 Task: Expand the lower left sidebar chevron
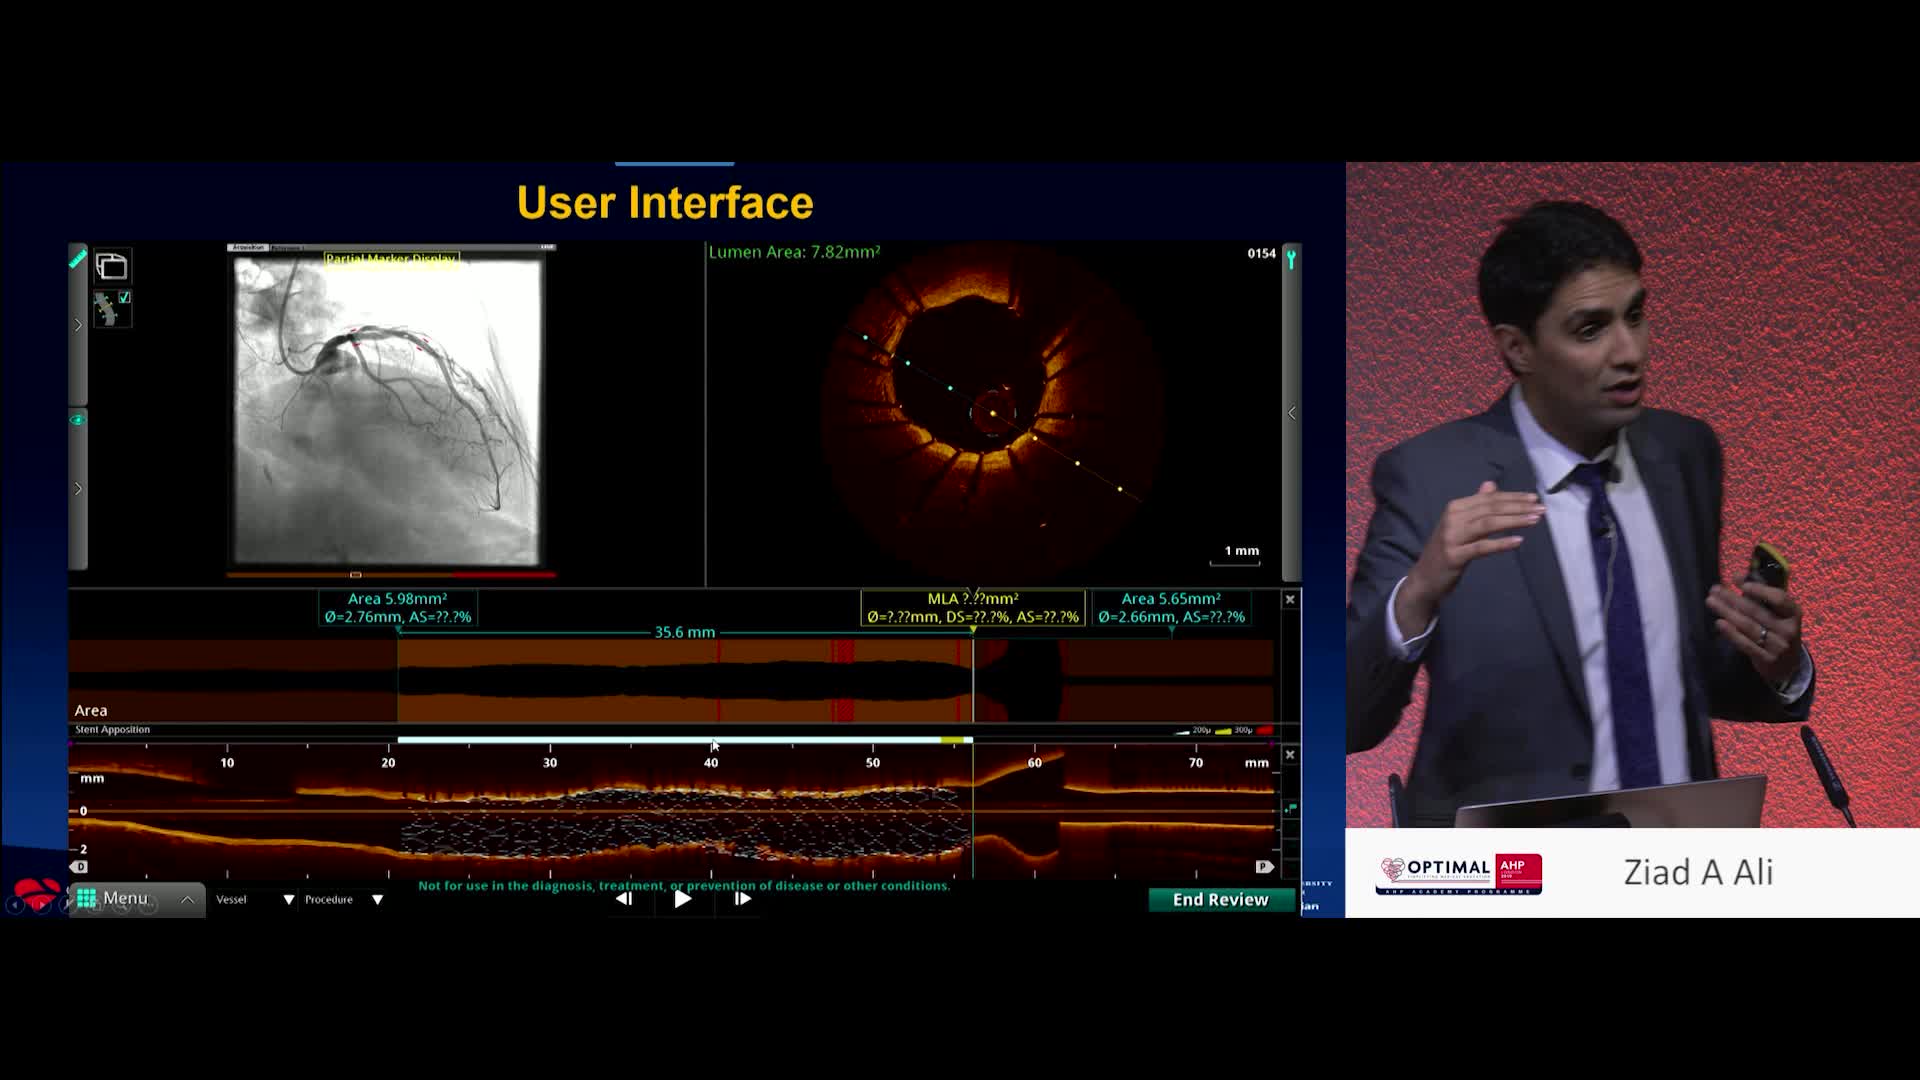click(x=78, y=489)
